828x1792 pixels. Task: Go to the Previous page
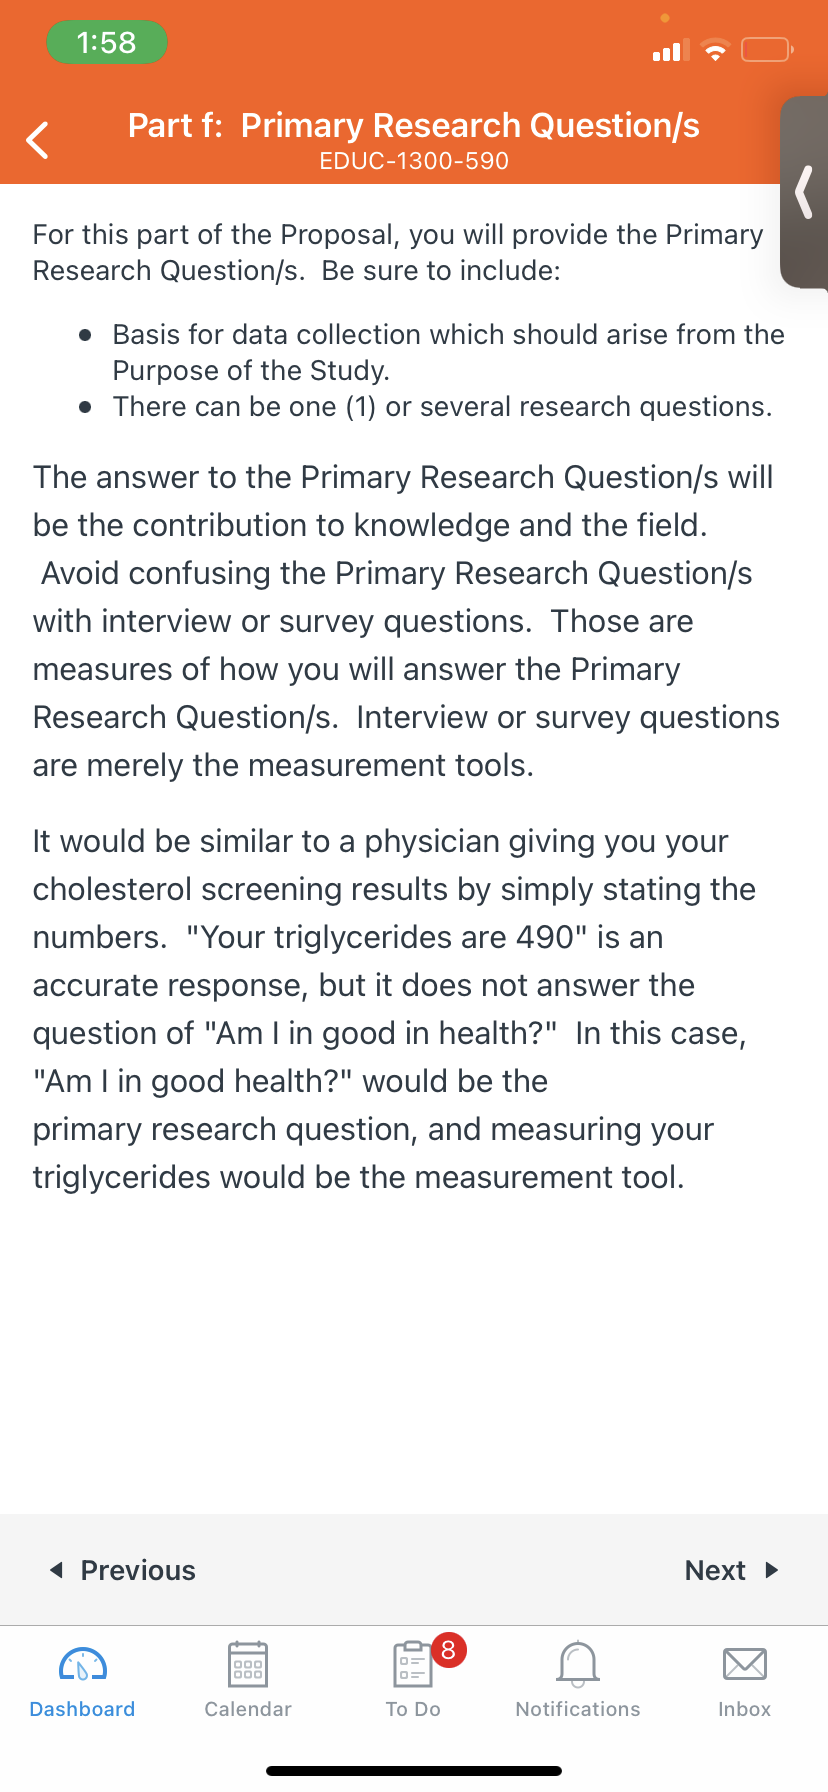123,1570
